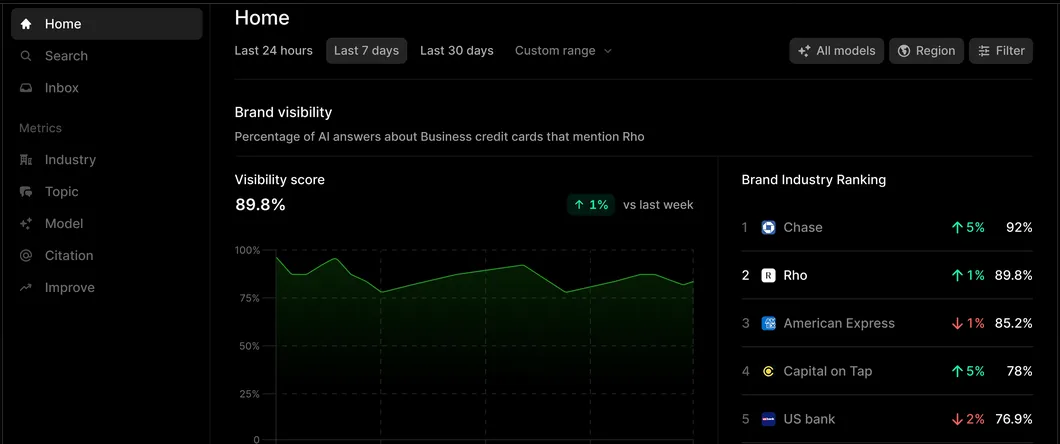The width and height of the screenshot is (1060, 444).
Task: Click the Chase brand logo
Action: coord(768,227)
